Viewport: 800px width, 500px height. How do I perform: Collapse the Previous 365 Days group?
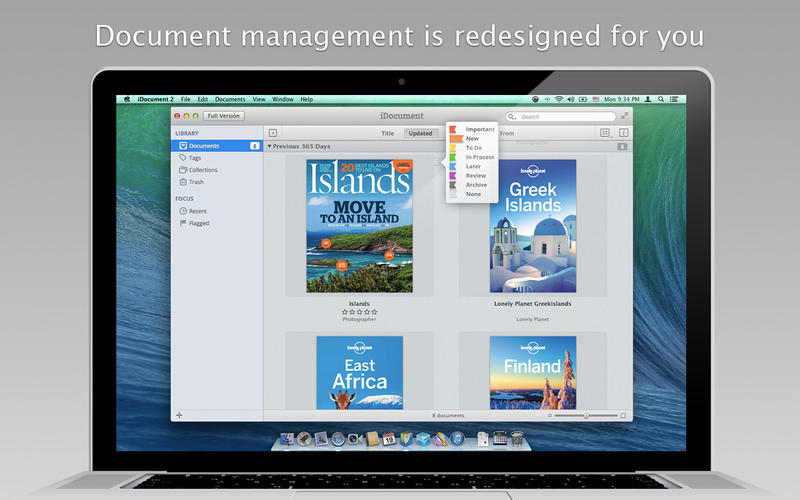270,146
